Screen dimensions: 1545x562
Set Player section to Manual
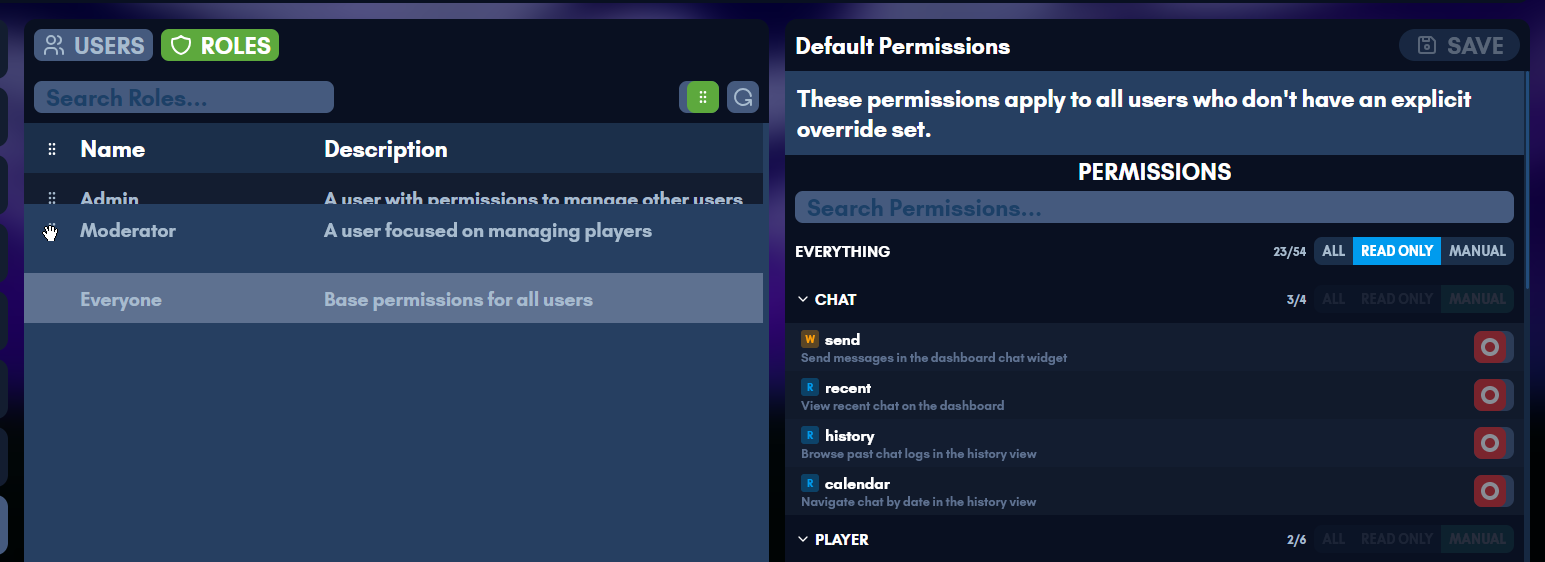click(1477, 539)
